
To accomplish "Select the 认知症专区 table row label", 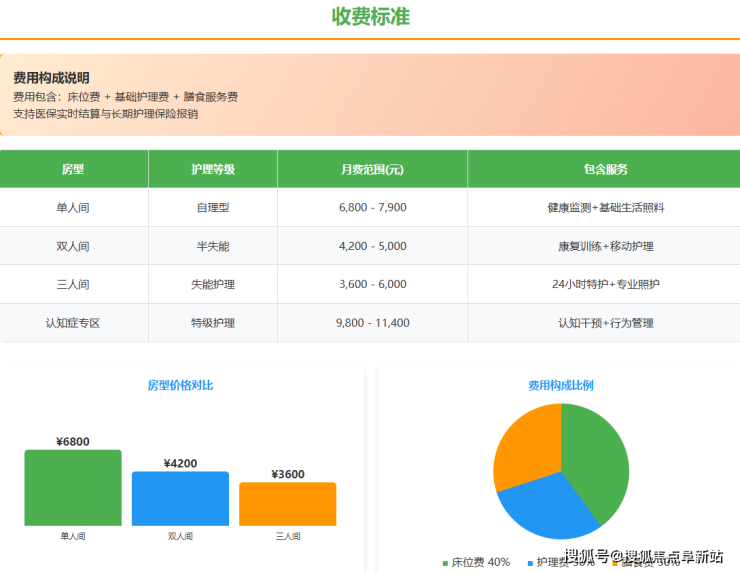I will point(73,323).
